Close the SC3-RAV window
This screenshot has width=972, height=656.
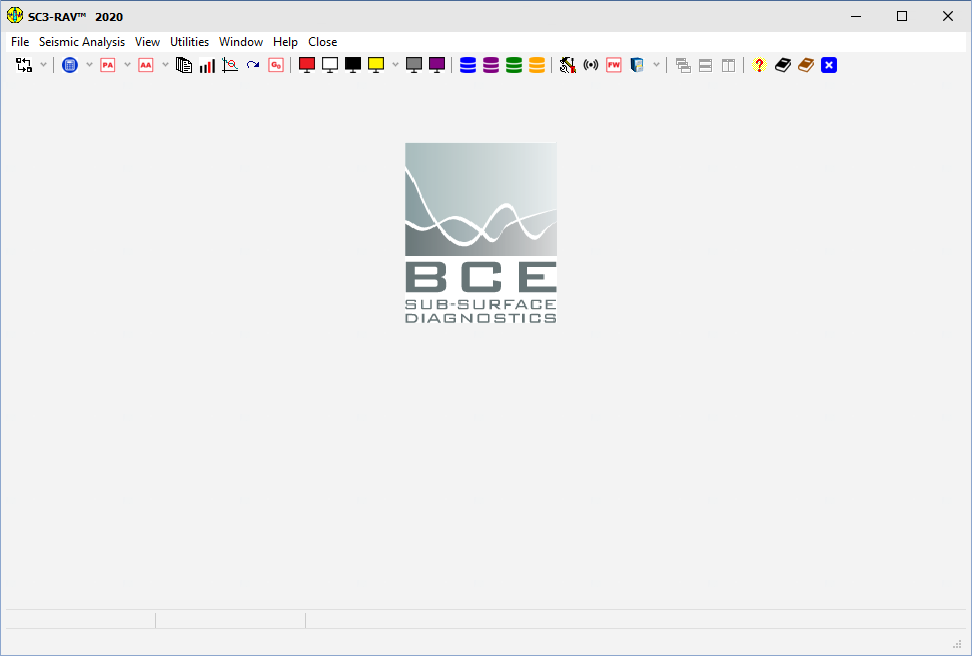(948, 16)
